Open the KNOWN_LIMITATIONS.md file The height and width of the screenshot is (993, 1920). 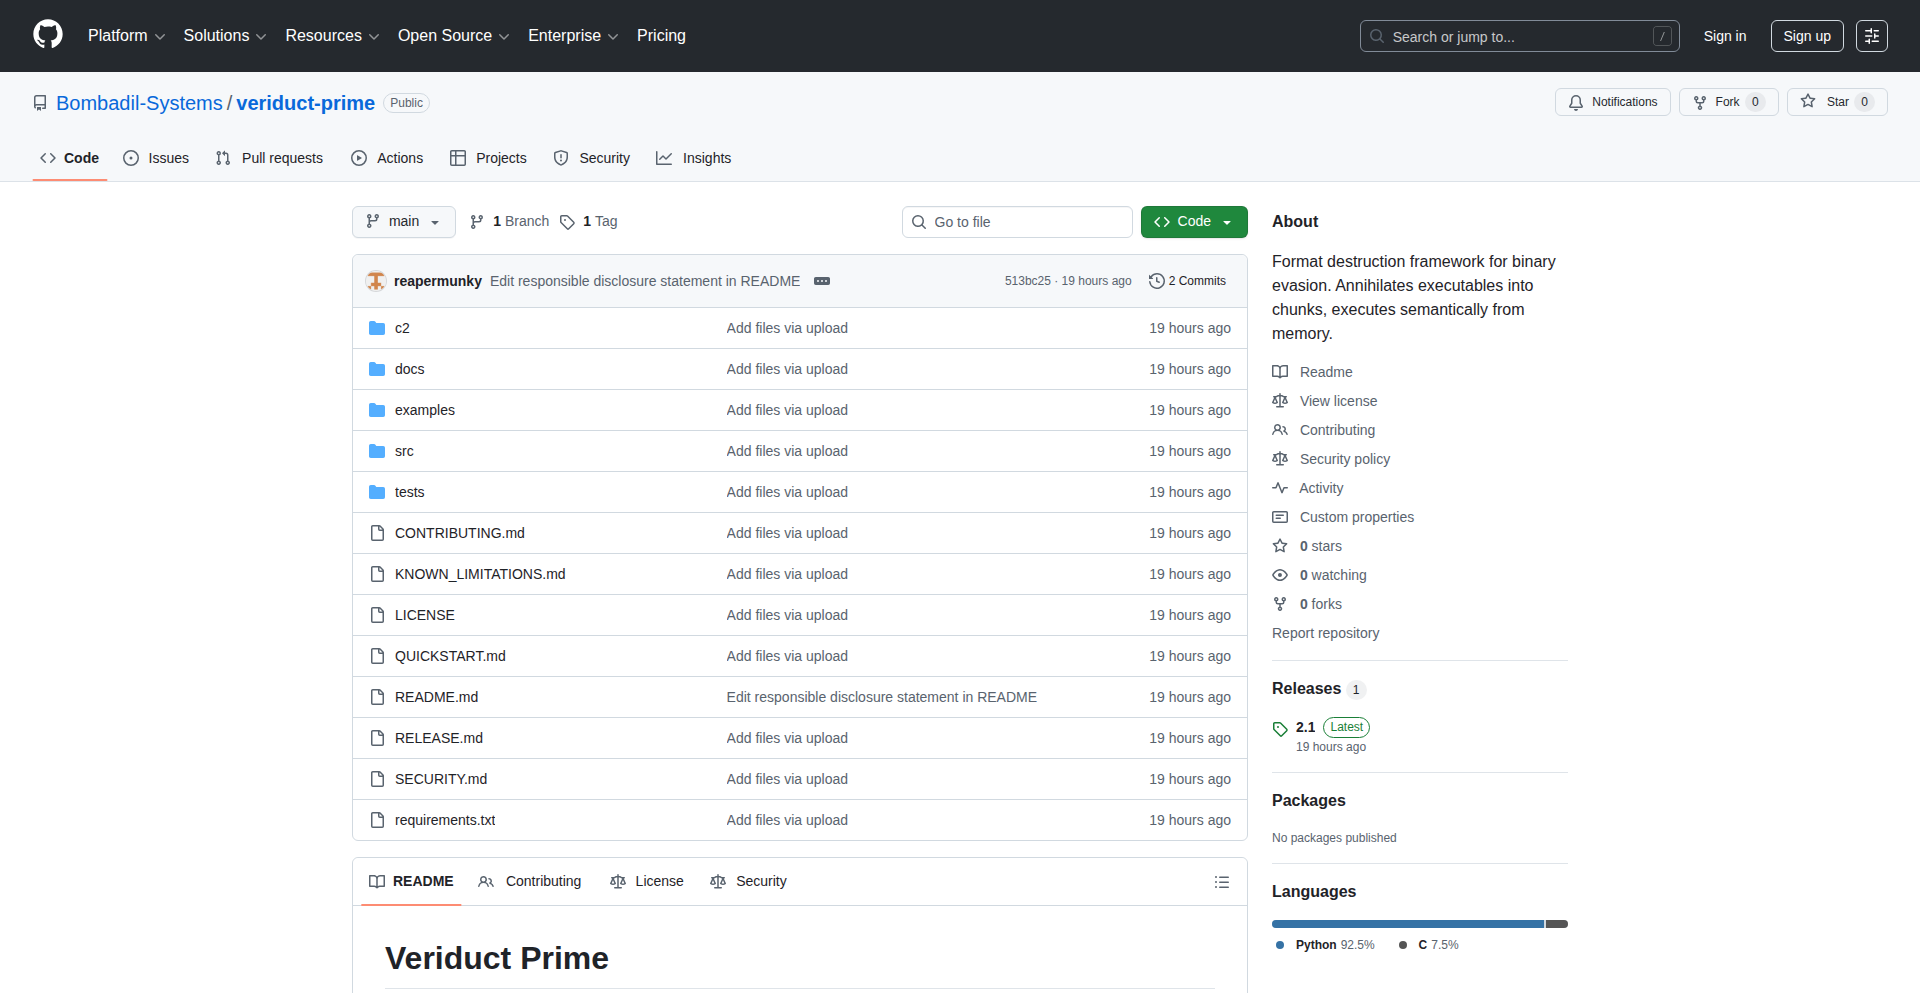(480, 574)
